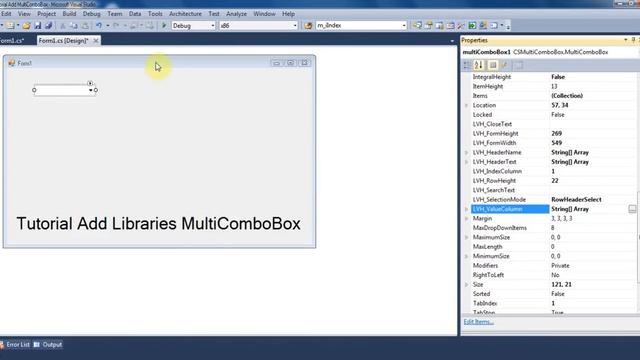Click the Form1 title bar in designer
The height and width of the screenshot is (360, 640).
159,63
